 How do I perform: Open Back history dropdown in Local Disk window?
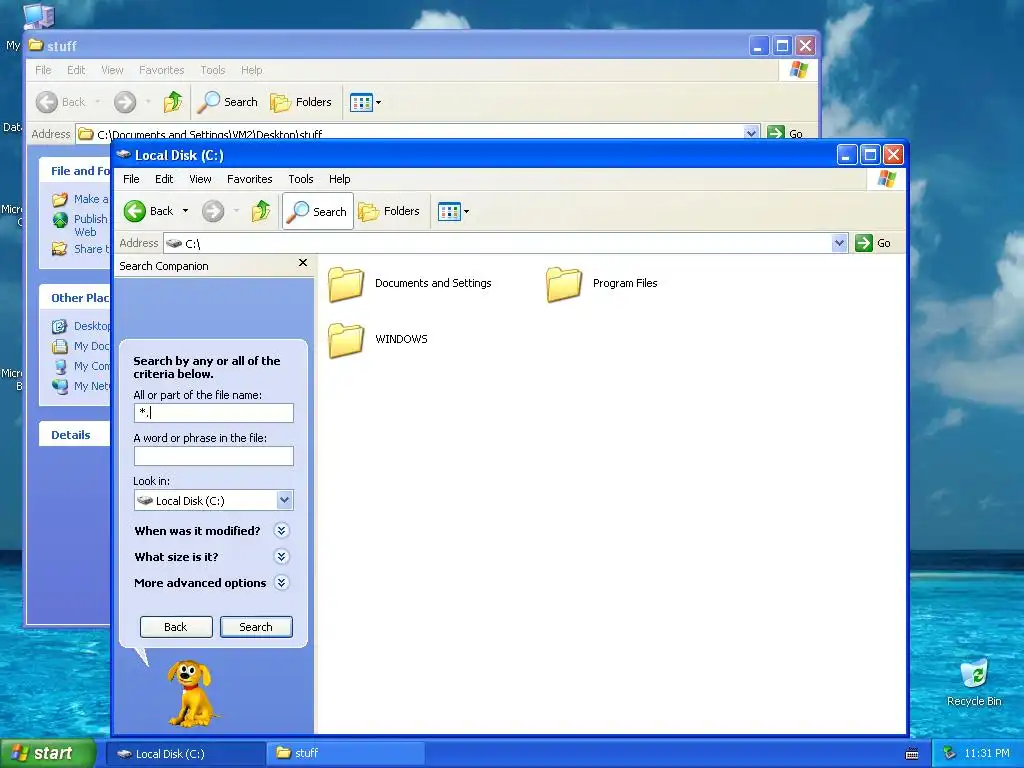coord(185,211)
